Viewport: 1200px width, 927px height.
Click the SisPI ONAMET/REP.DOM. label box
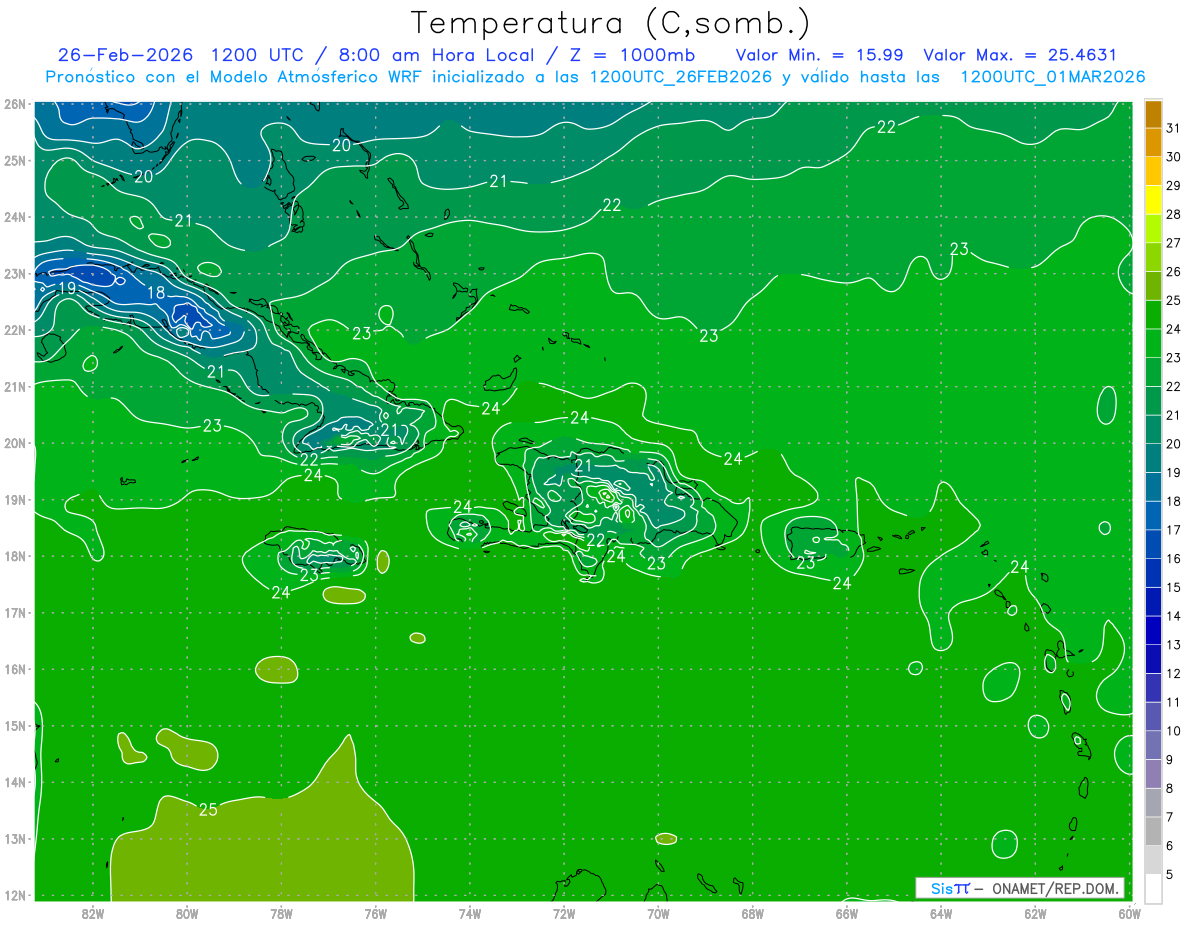point(1020,888)
